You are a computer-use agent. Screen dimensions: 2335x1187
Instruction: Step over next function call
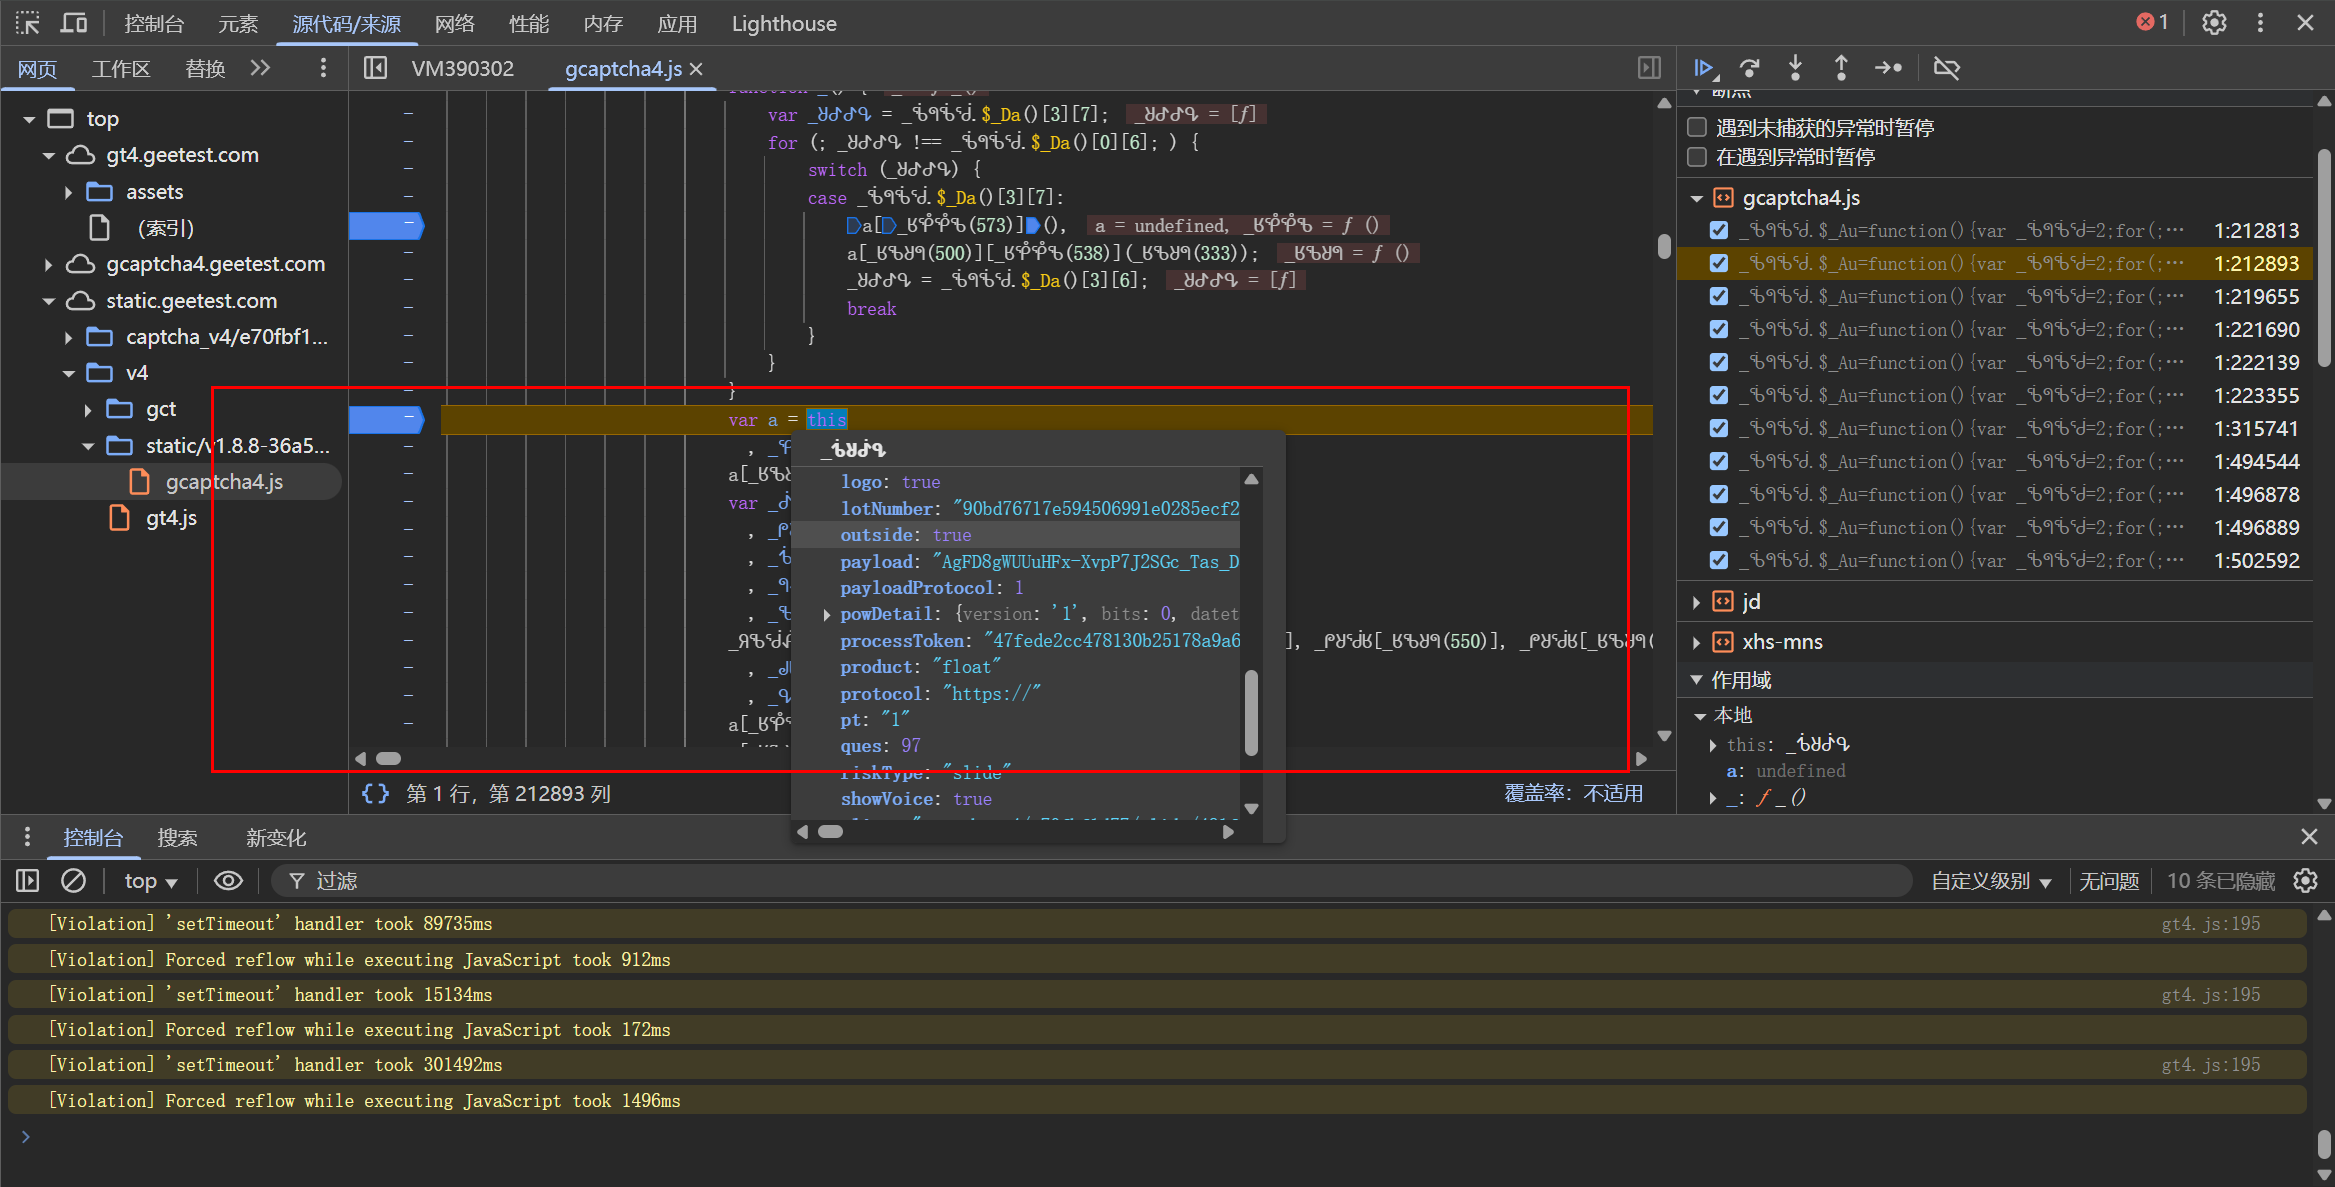(1749, 68)
